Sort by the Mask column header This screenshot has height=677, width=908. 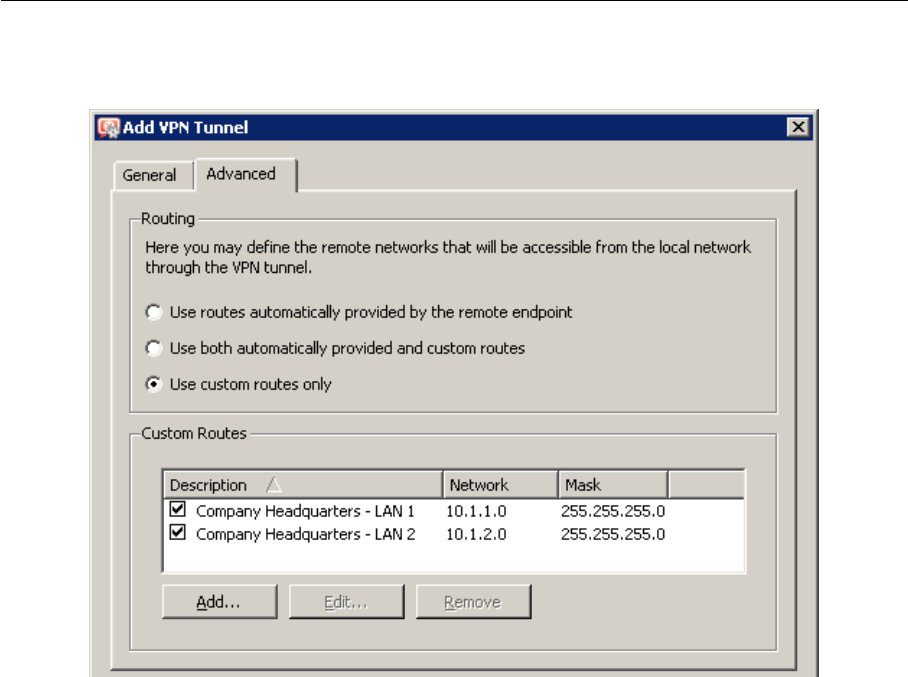tap(583, 485)
